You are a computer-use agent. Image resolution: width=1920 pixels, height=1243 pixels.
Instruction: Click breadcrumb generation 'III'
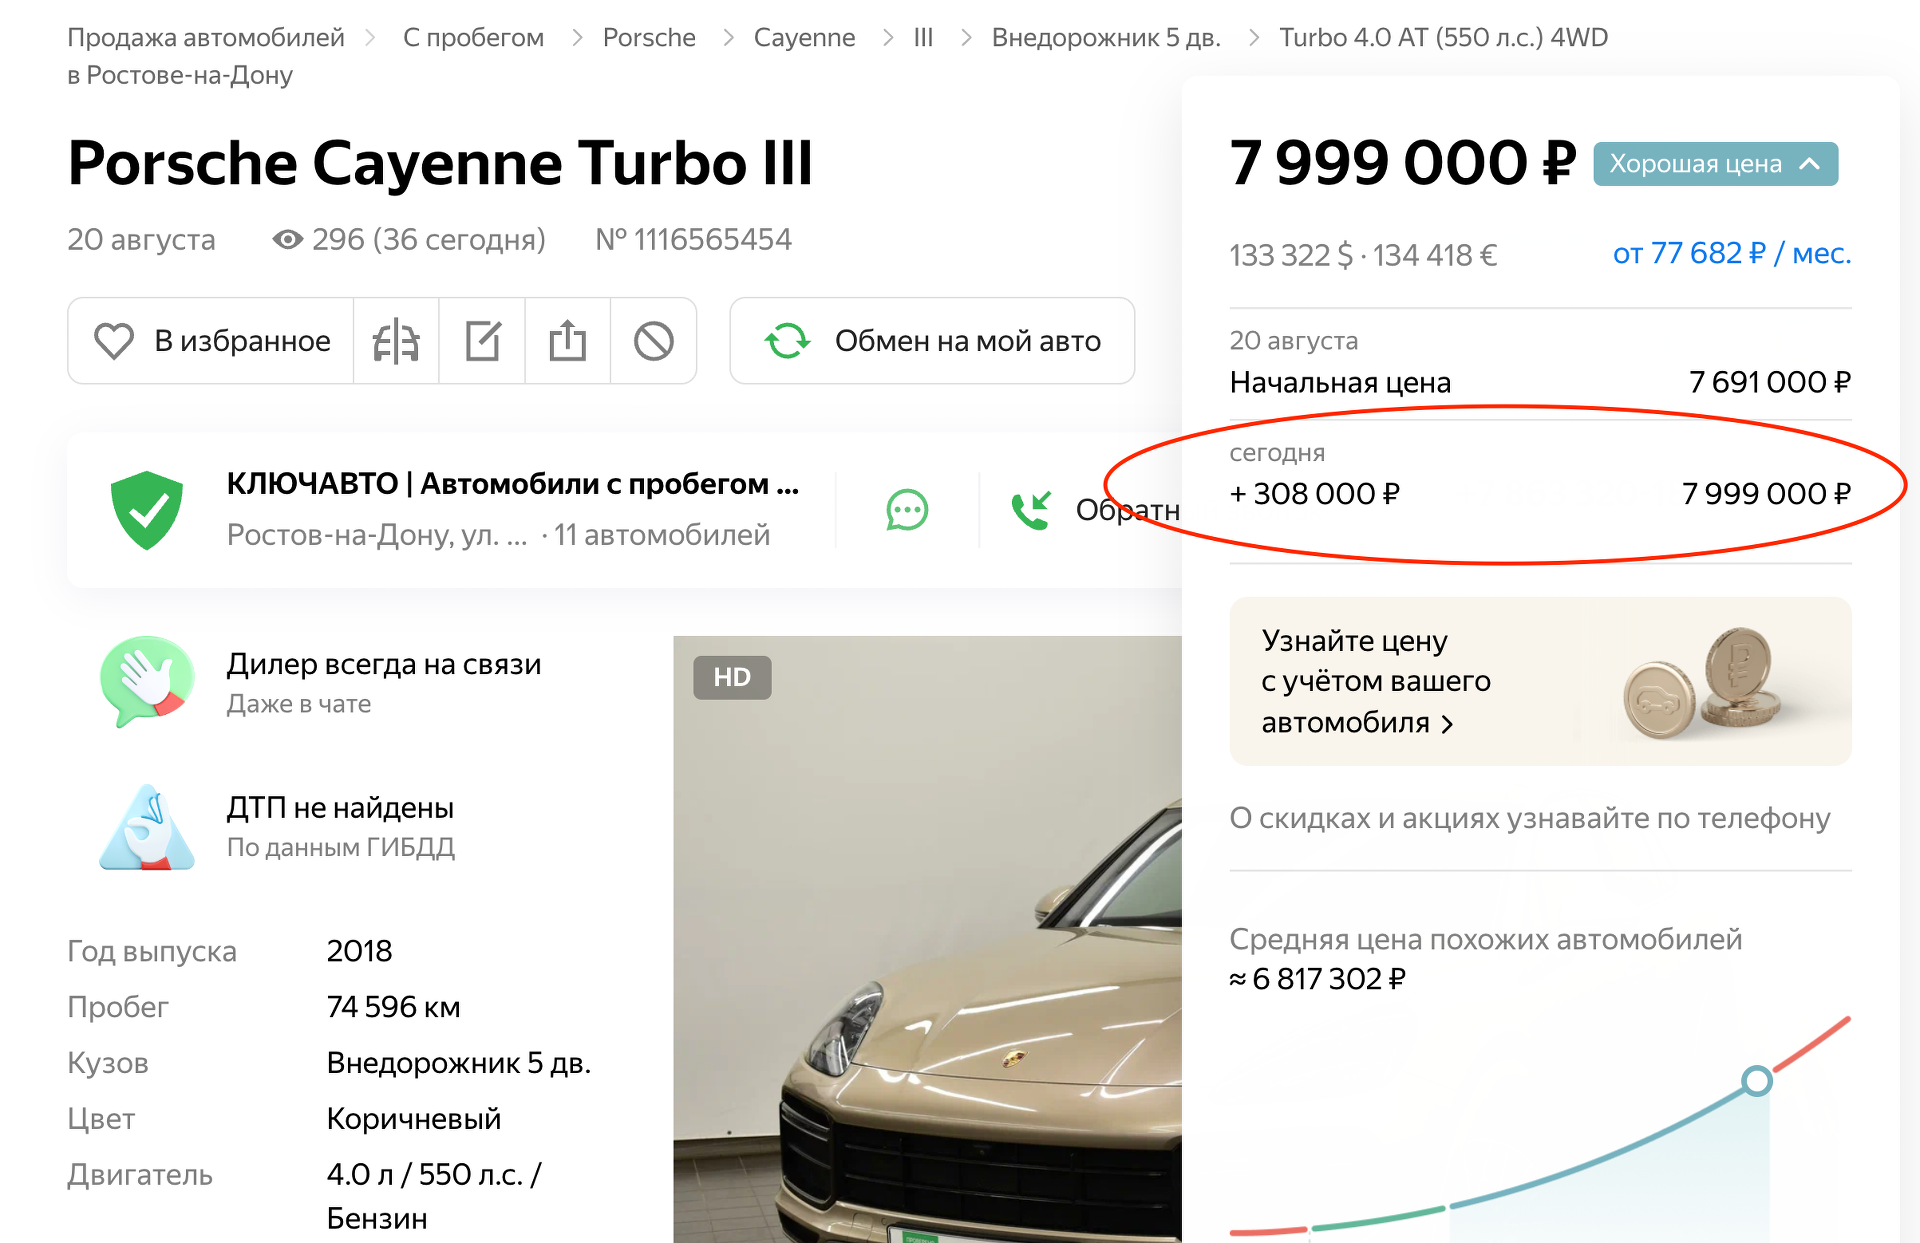(923, 38)
